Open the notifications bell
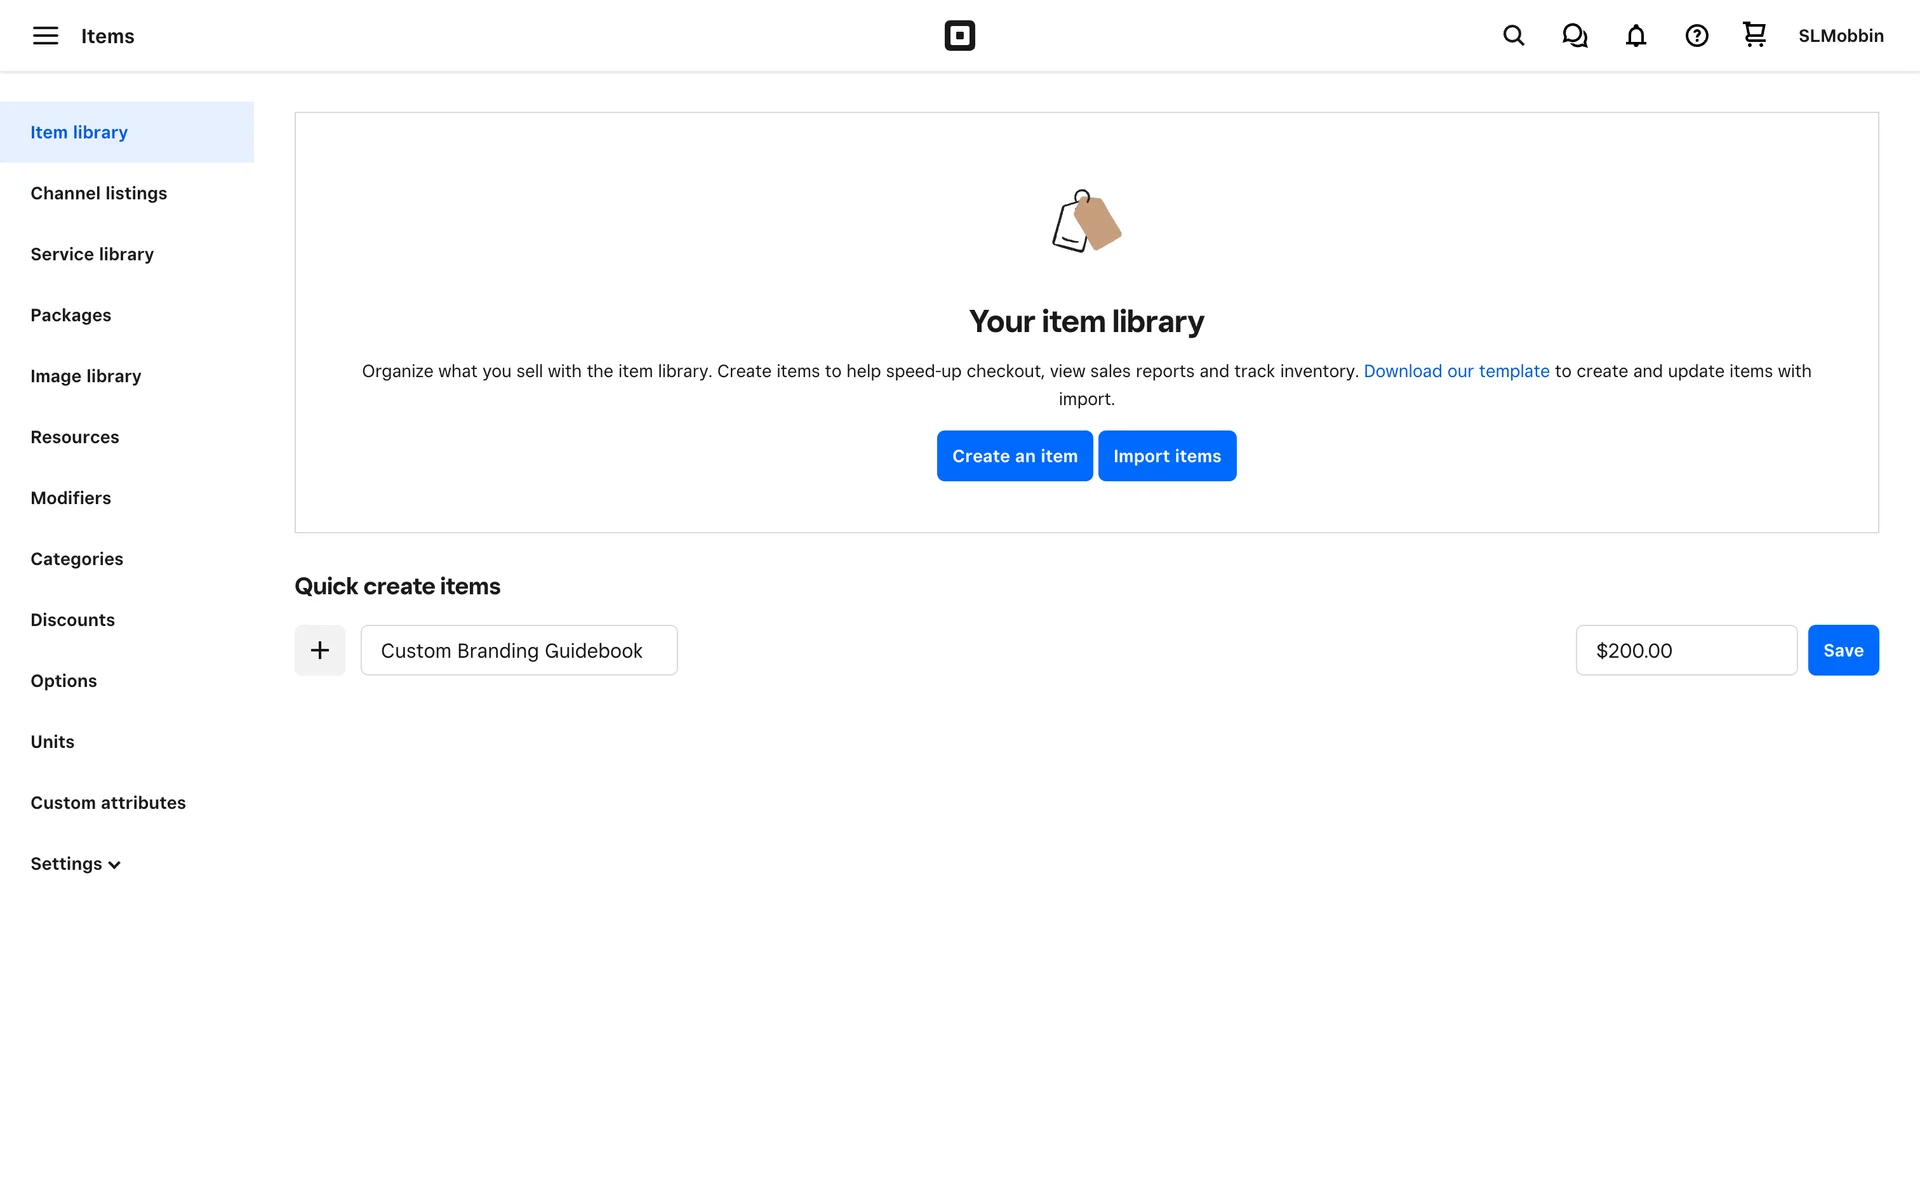This screenshot has height=1200, width=1920. (1635, 36)
